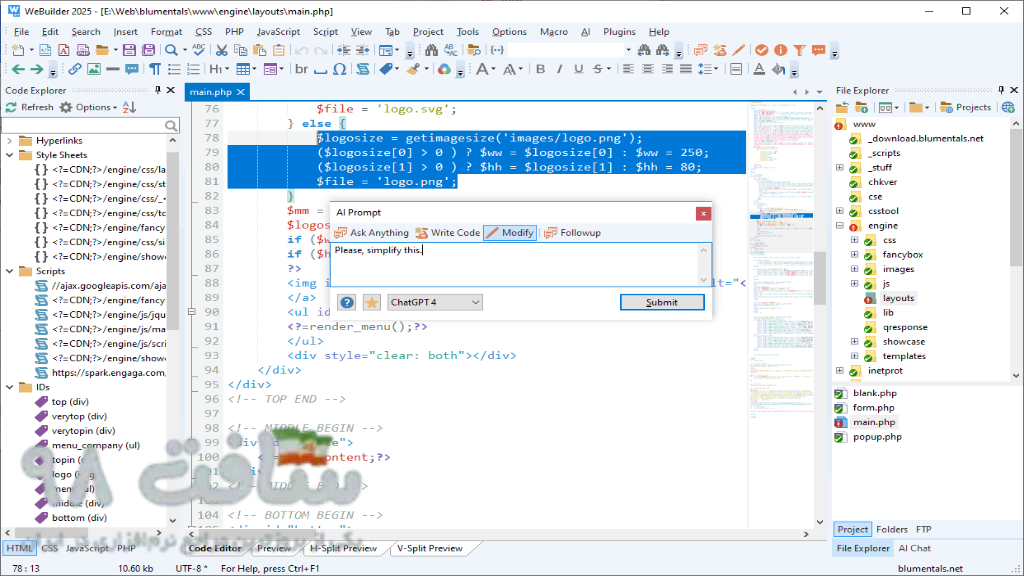Collapse the Style Sheets tree node
Image resolution: width=1024 pixels, height=576 pixels.
(9, 155)
